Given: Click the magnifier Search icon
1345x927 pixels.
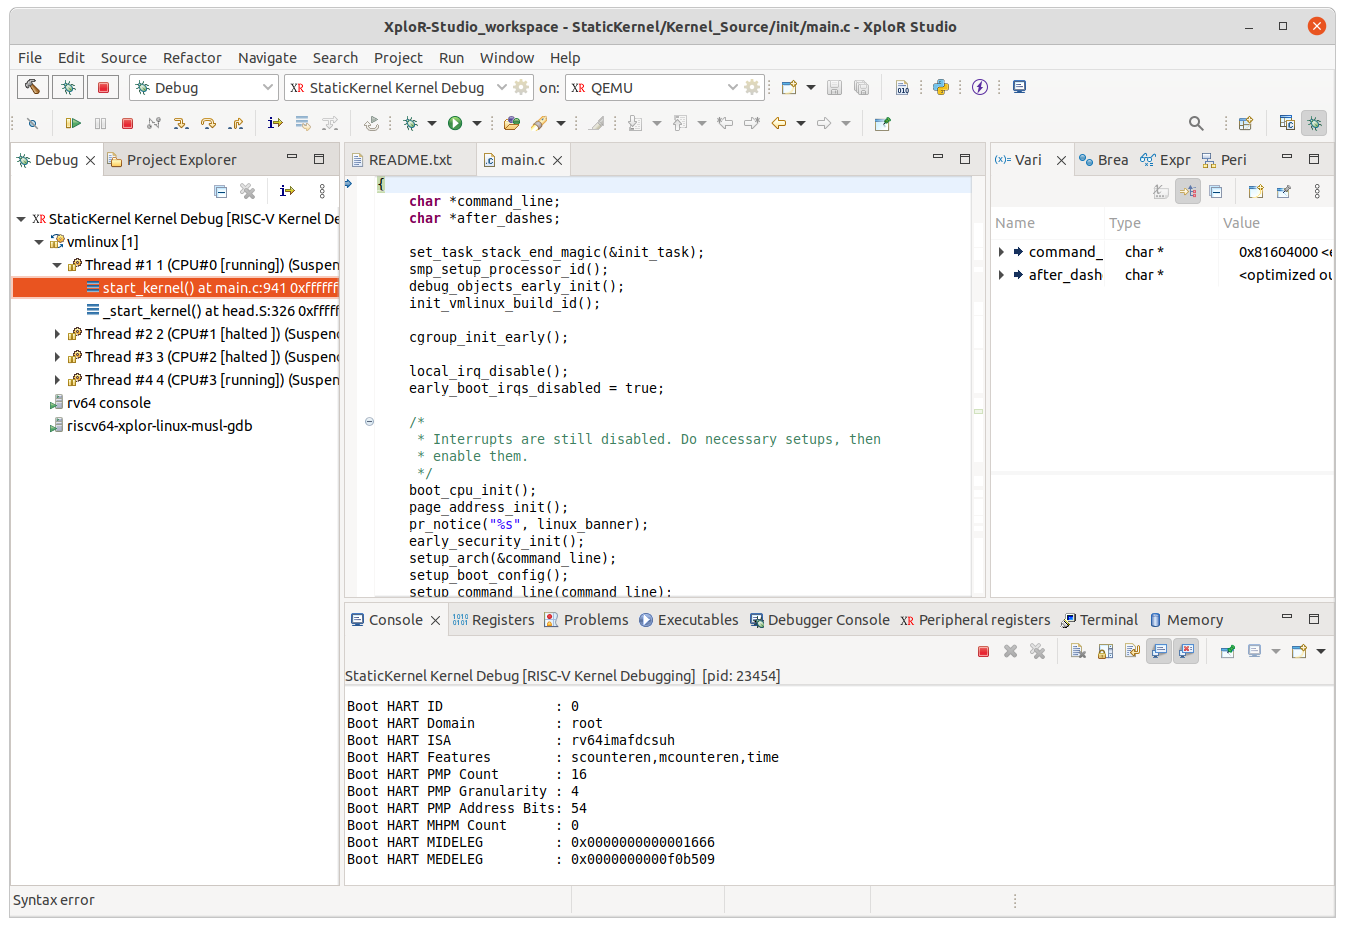Looking at the screenshot, I should point(1196,123).
